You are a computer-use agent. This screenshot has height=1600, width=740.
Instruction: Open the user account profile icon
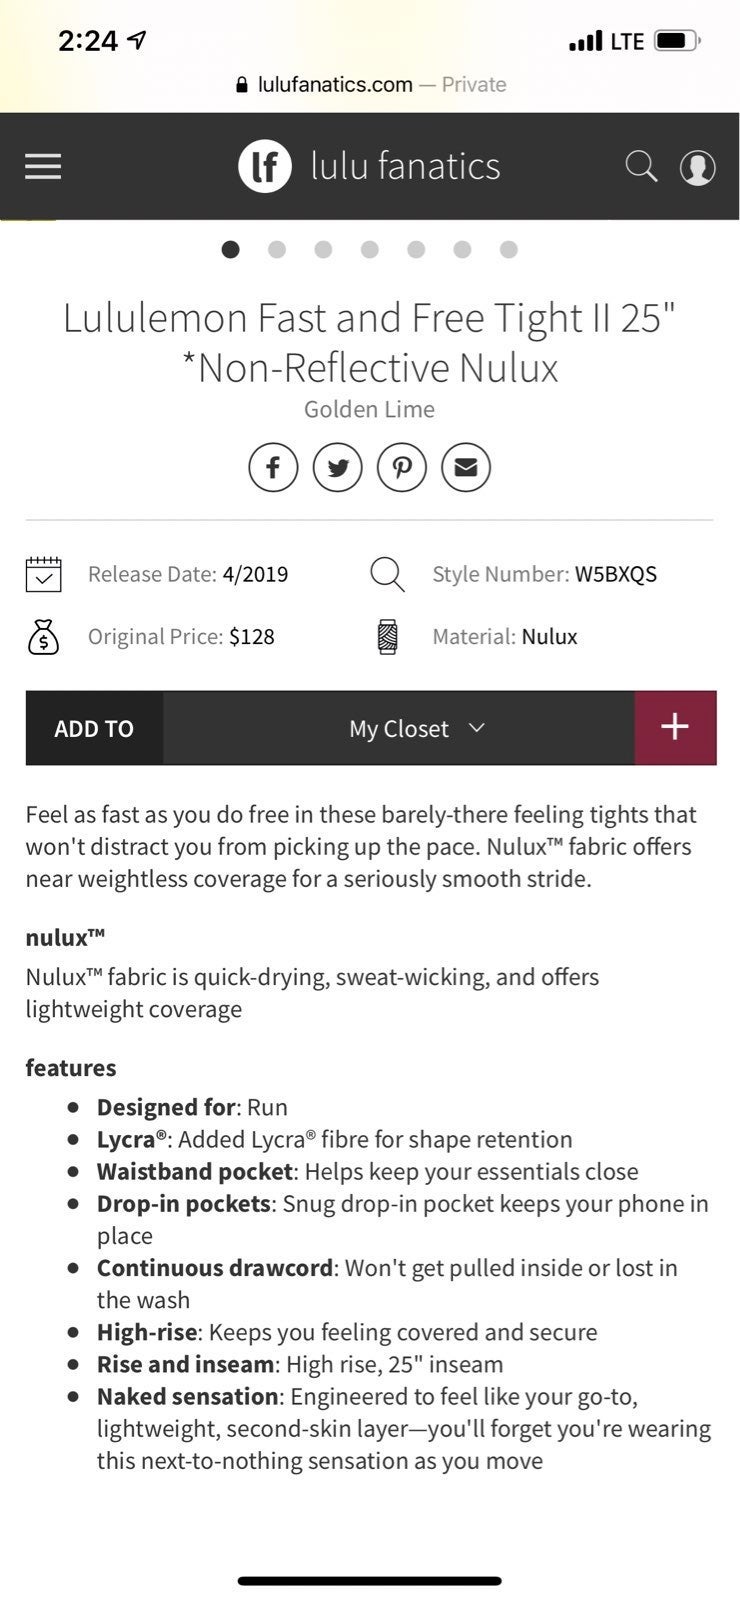pyautogui.click(x=697, y=167)
